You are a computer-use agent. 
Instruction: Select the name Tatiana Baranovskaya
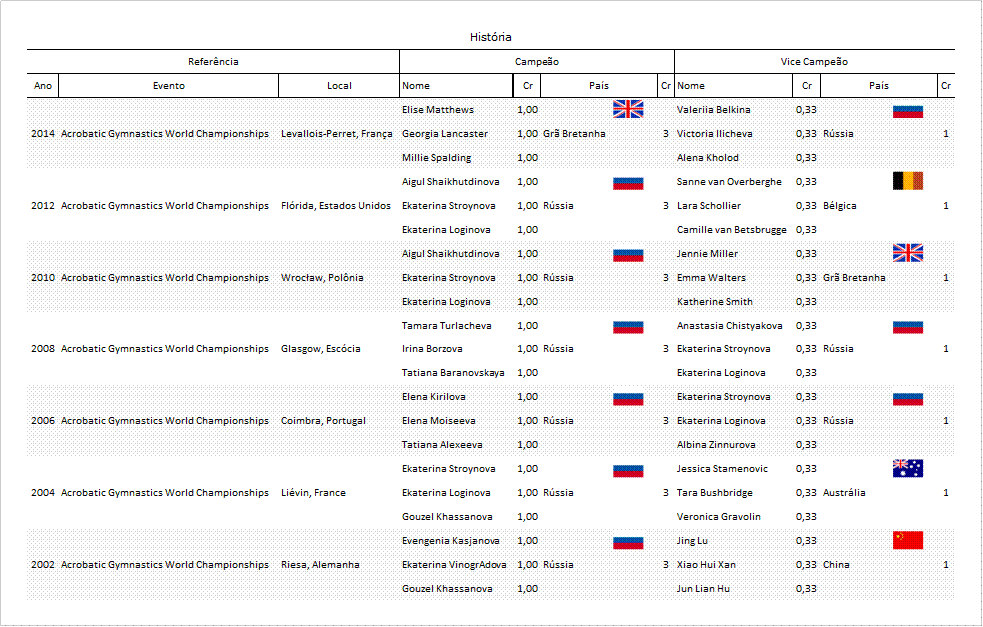[x=453, y=373]
